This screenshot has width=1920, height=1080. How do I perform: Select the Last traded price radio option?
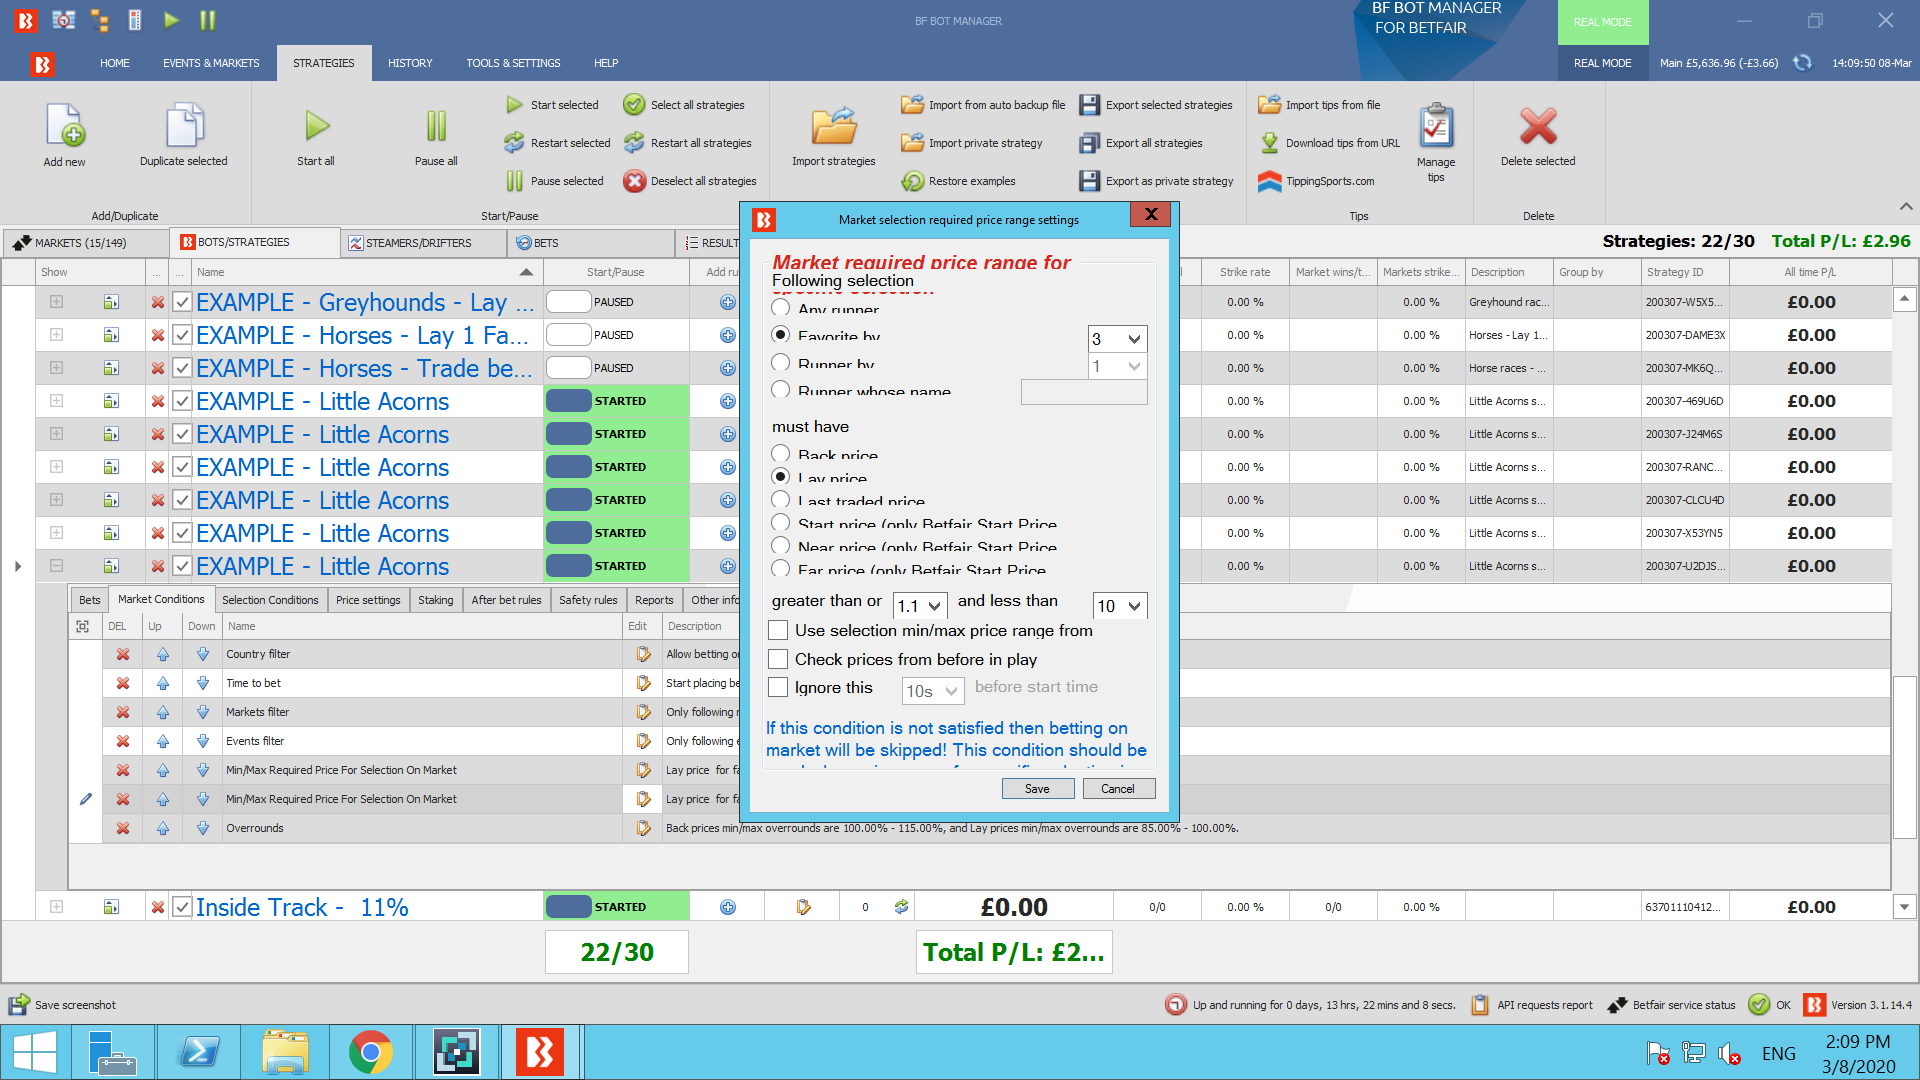pos(781,500)
